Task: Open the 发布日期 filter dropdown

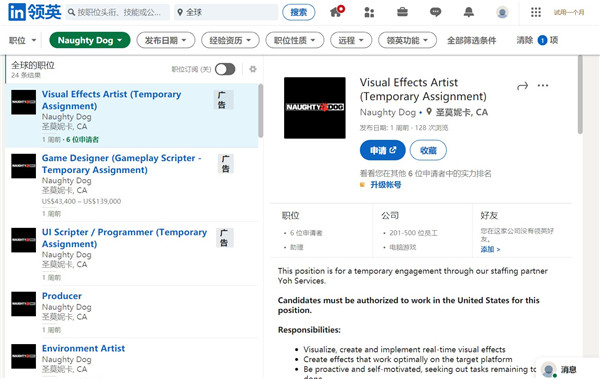Action: coord(166,40)
